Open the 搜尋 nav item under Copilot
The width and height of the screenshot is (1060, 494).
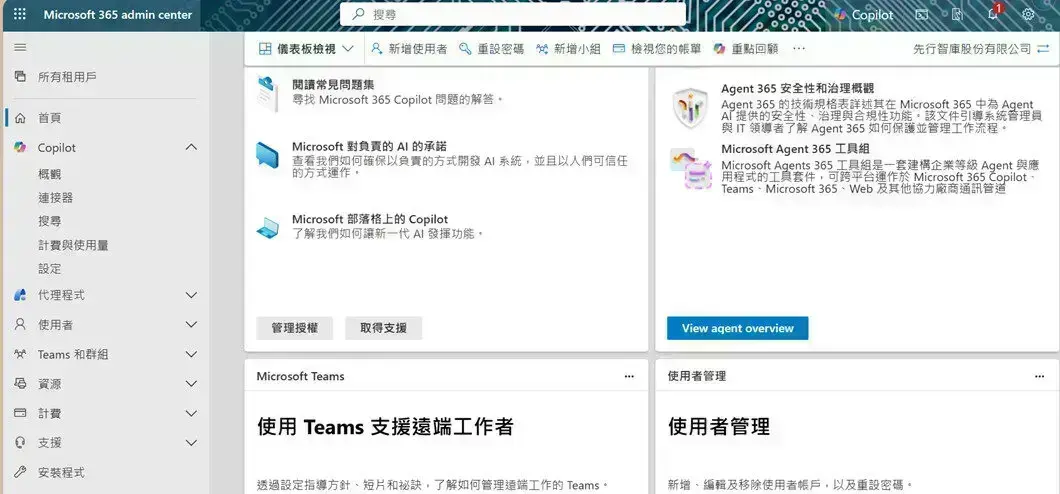pyautogui.click(x=49, y=221)
